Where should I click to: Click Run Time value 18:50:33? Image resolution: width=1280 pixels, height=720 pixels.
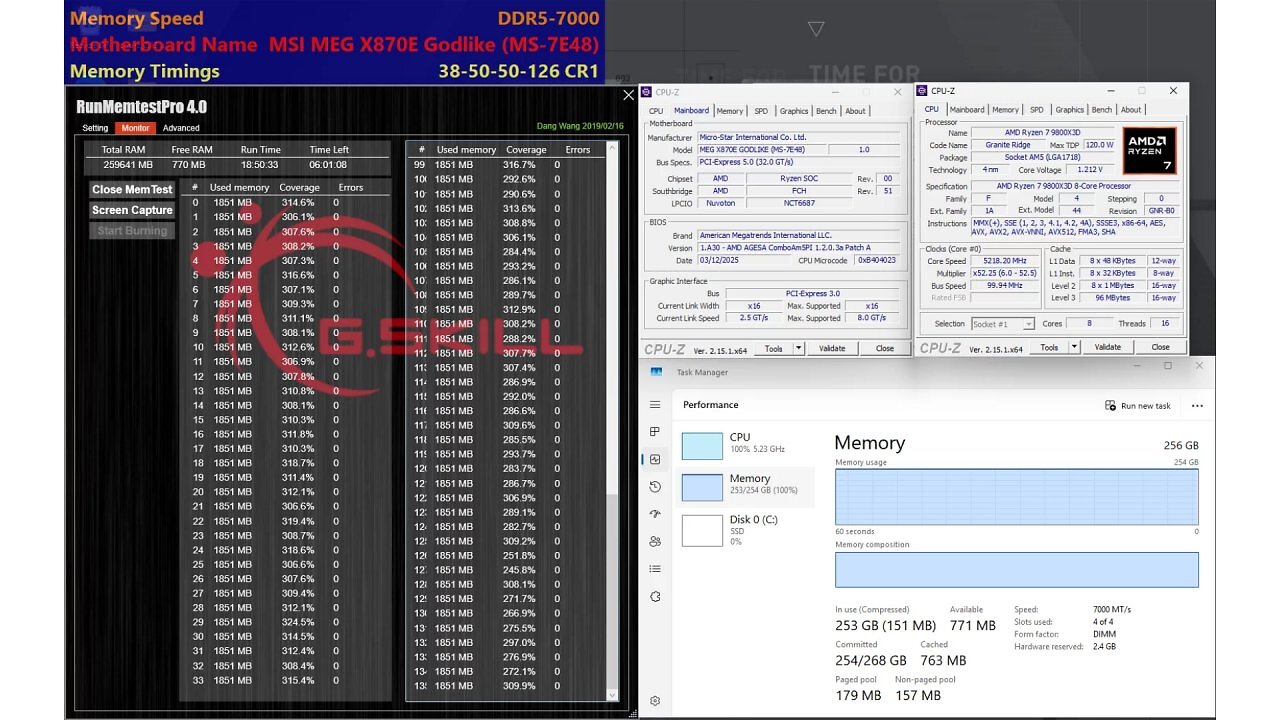[x=260, y=165]
